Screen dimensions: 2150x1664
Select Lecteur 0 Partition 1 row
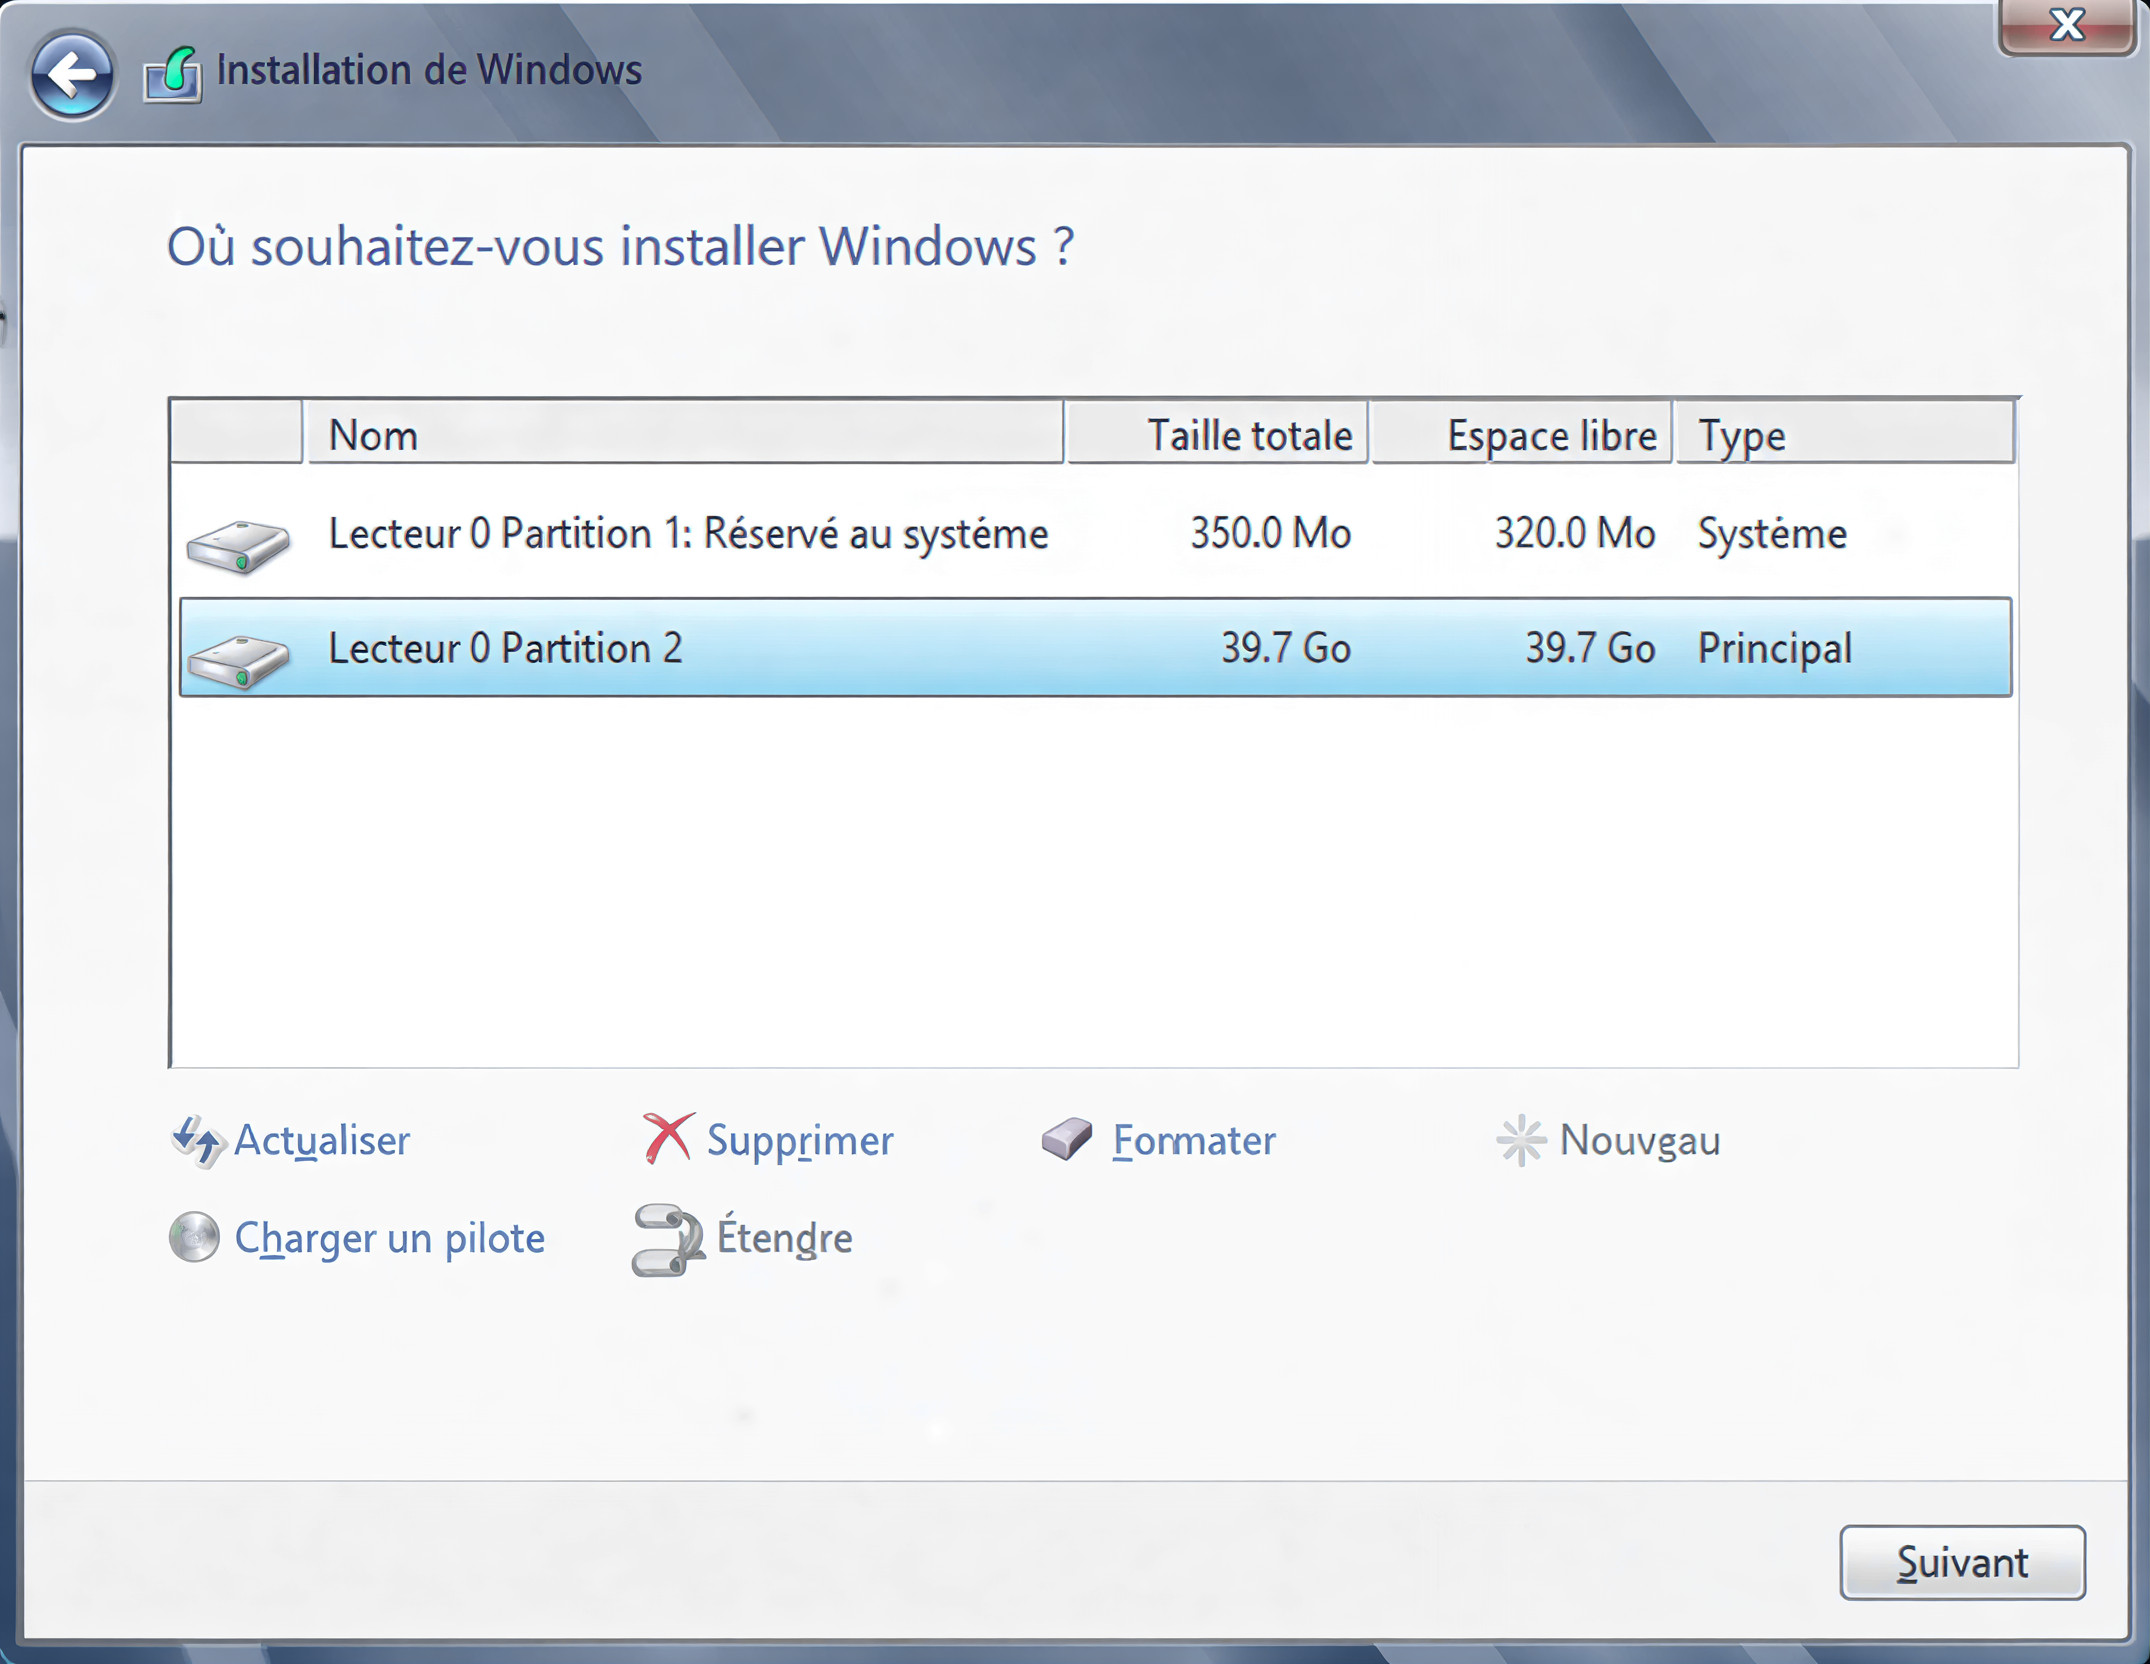688,534
